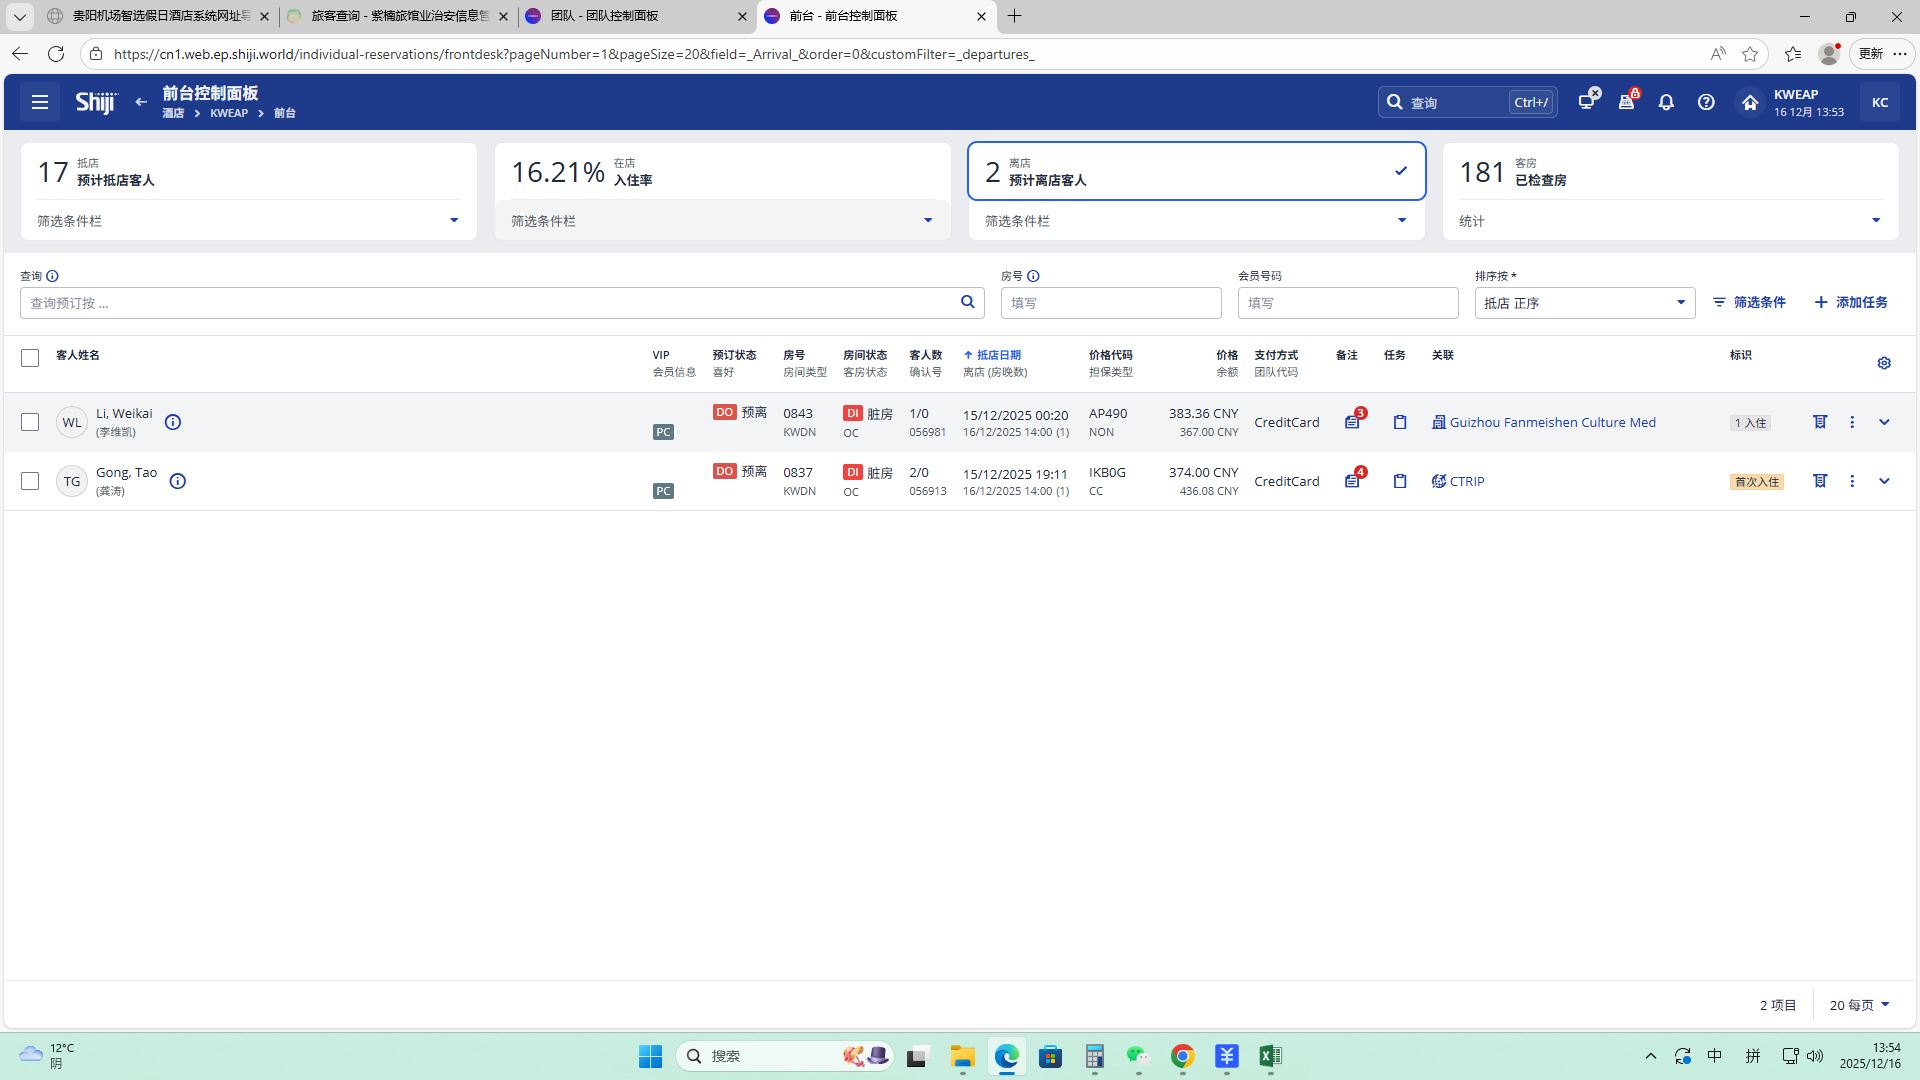1920x1080 pixels.
Task: Open the 20 每页 page size dropdown
Action: click(1859, 1005)
